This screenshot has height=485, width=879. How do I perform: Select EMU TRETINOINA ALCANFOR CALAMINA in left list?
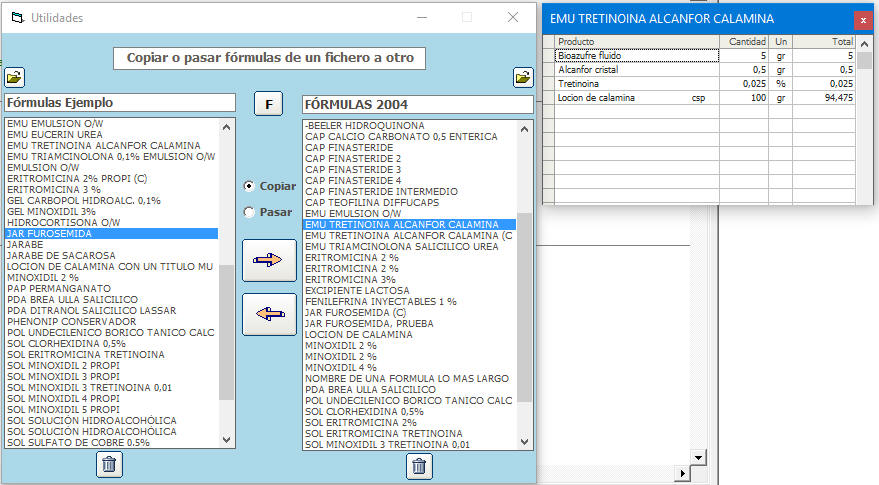click(x=112, y=146)
